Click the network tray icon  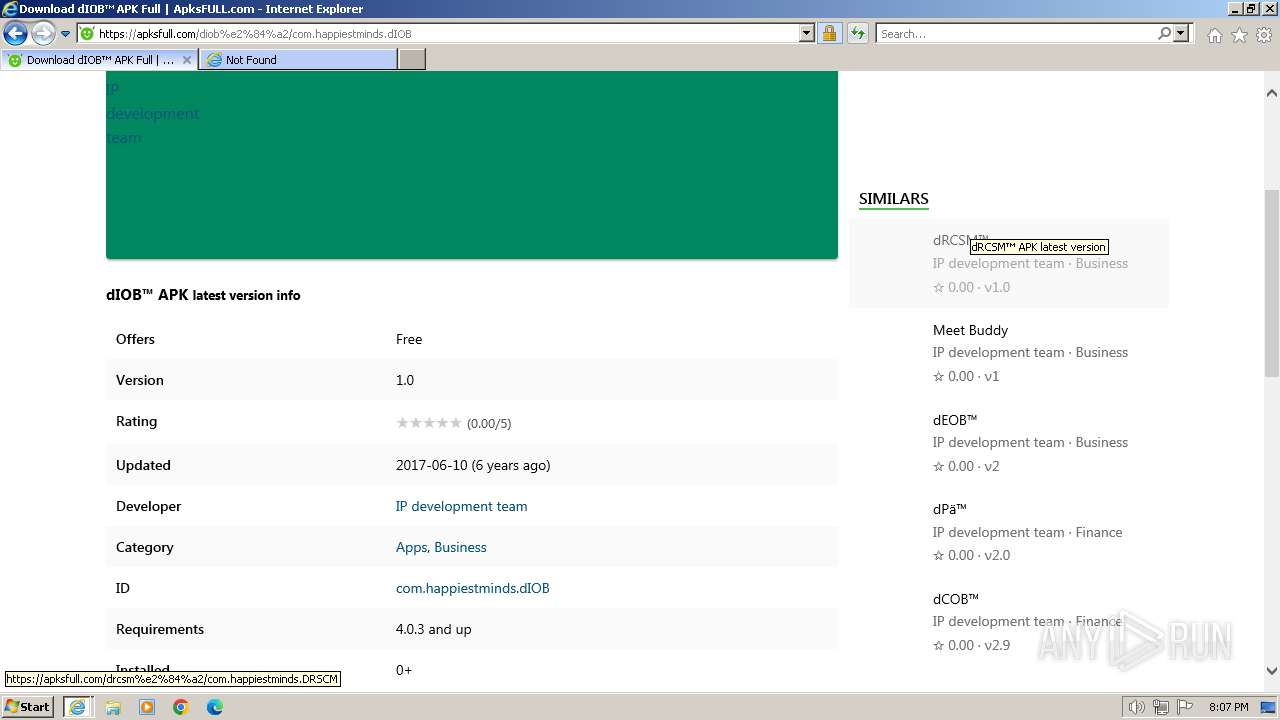tap(1161, 707)
